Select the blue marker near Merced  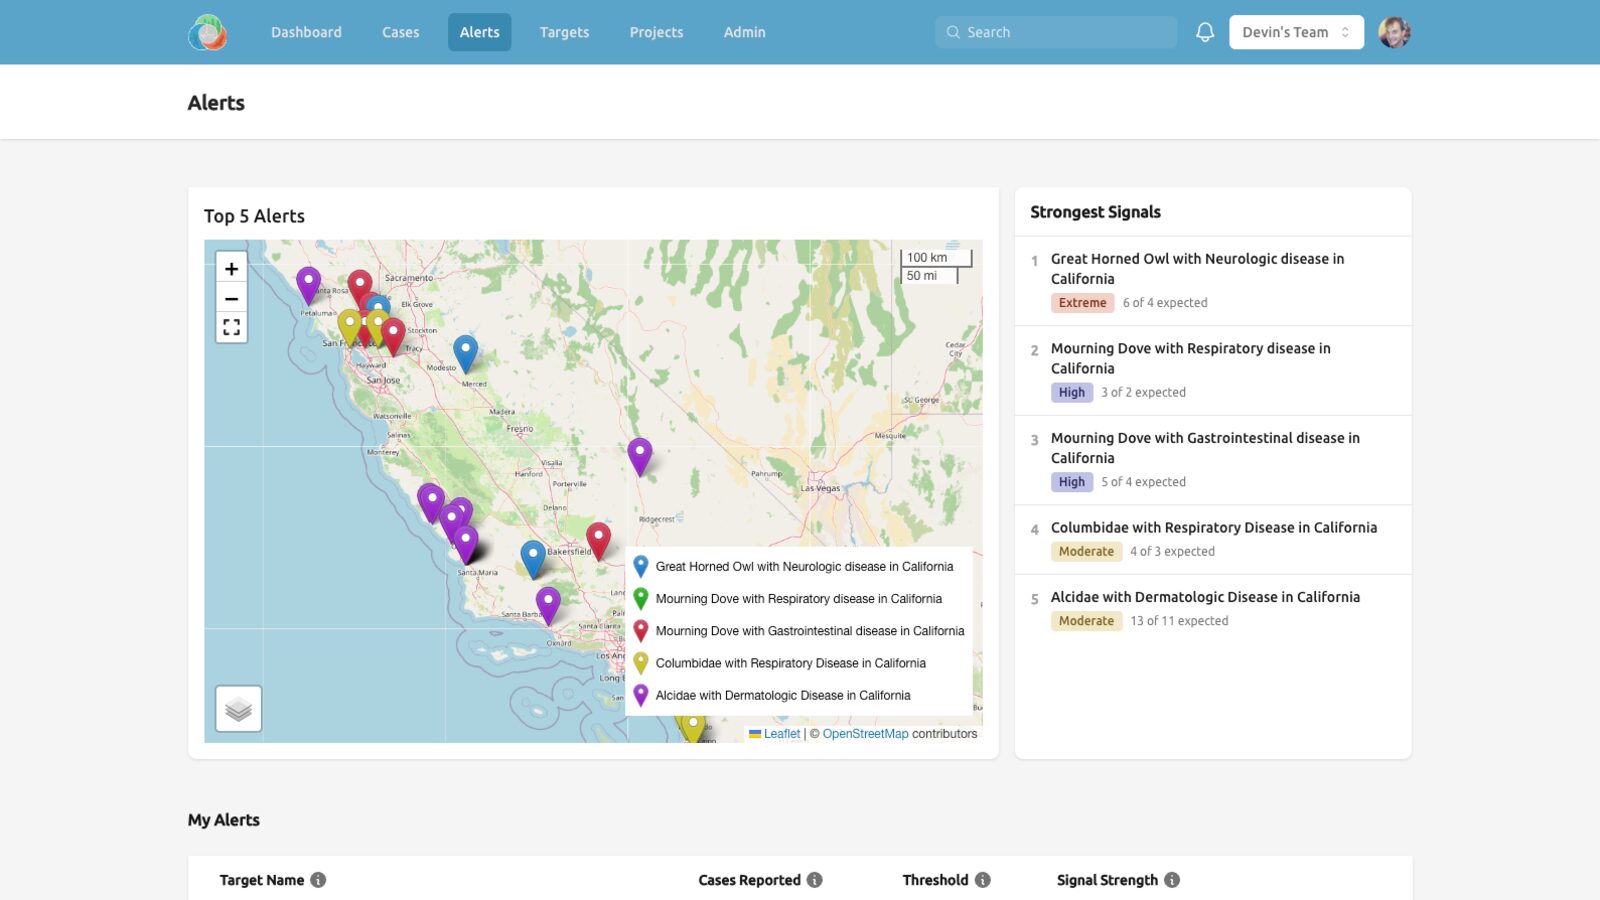(465, 353)
